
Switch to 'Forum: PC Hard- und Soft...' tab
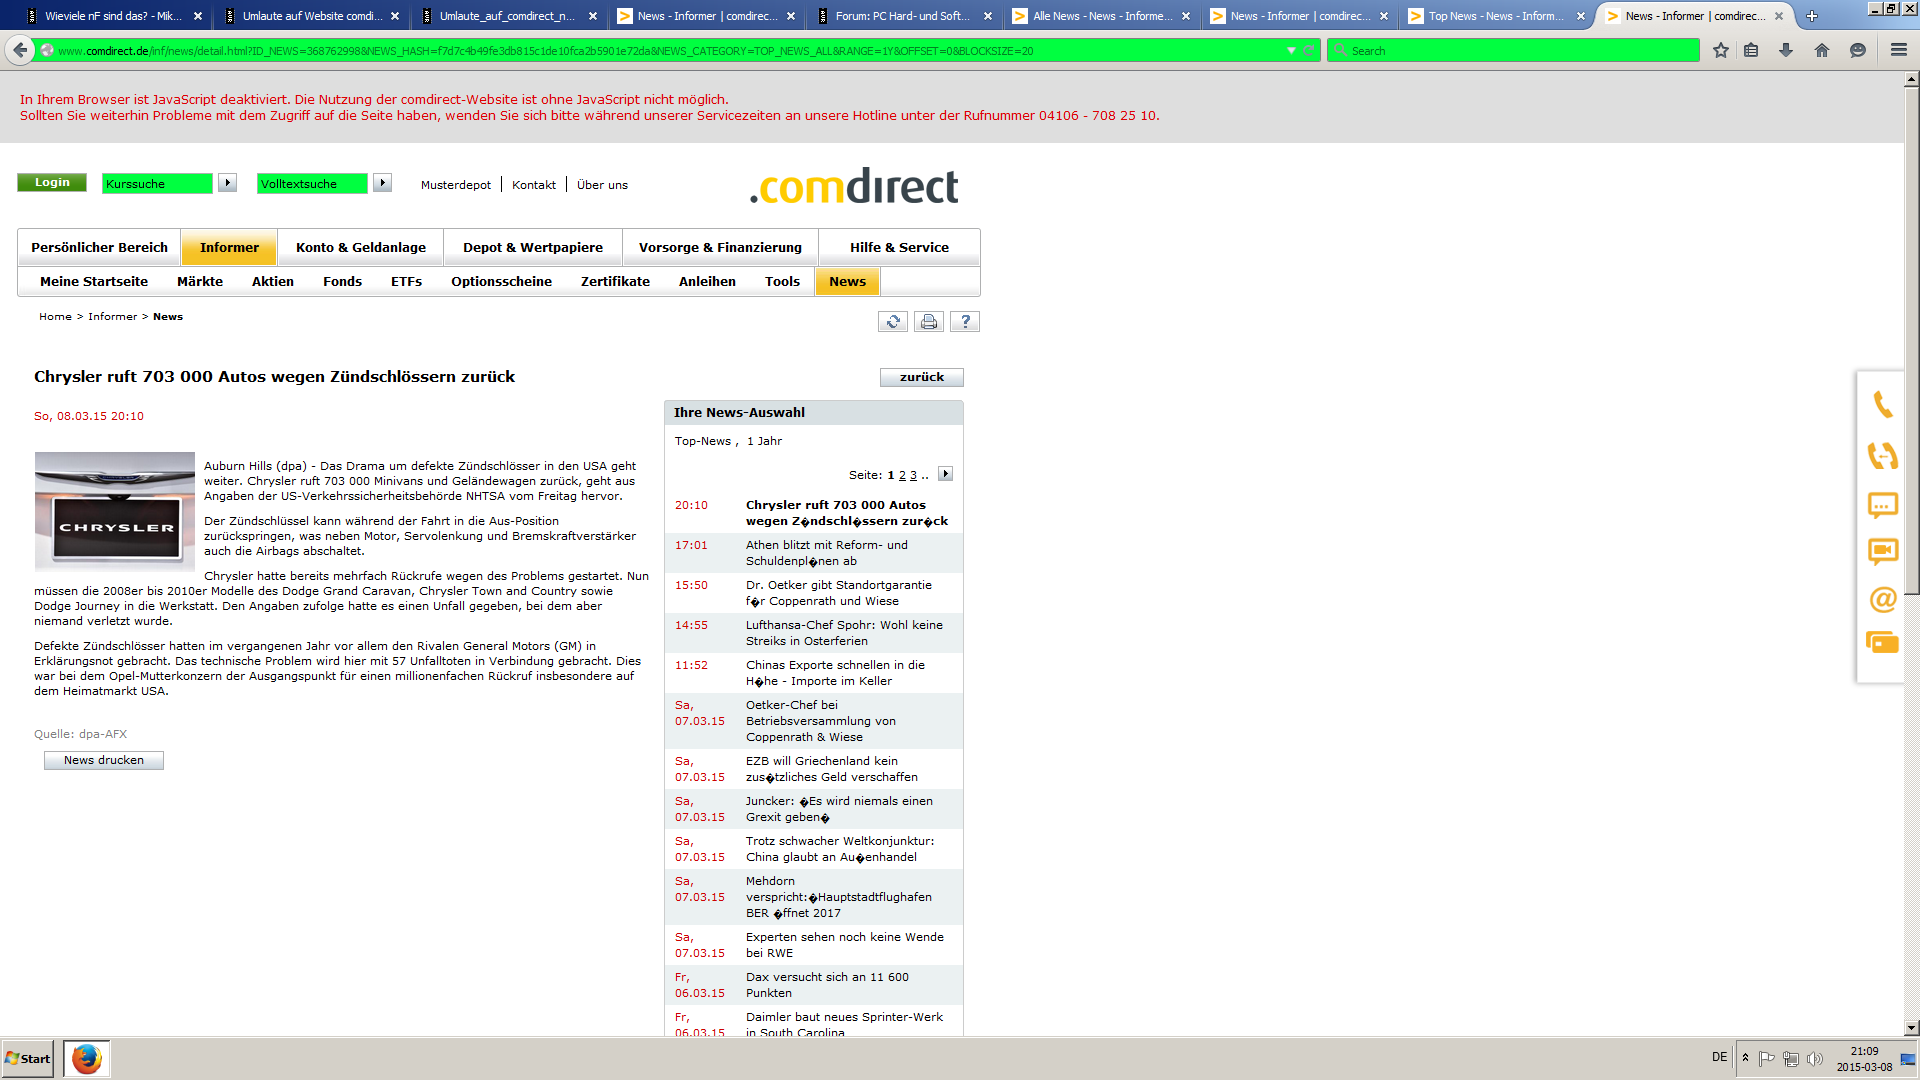pos(902,16)
